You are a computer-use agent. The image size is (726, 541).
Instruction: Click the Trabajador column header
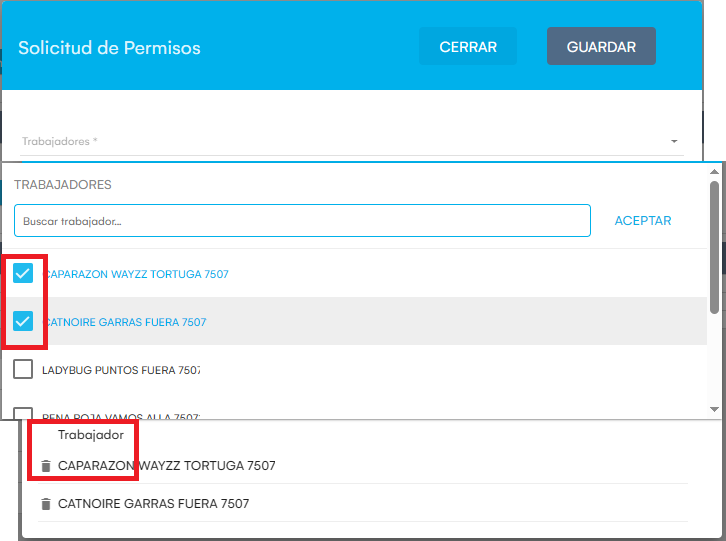90,435
